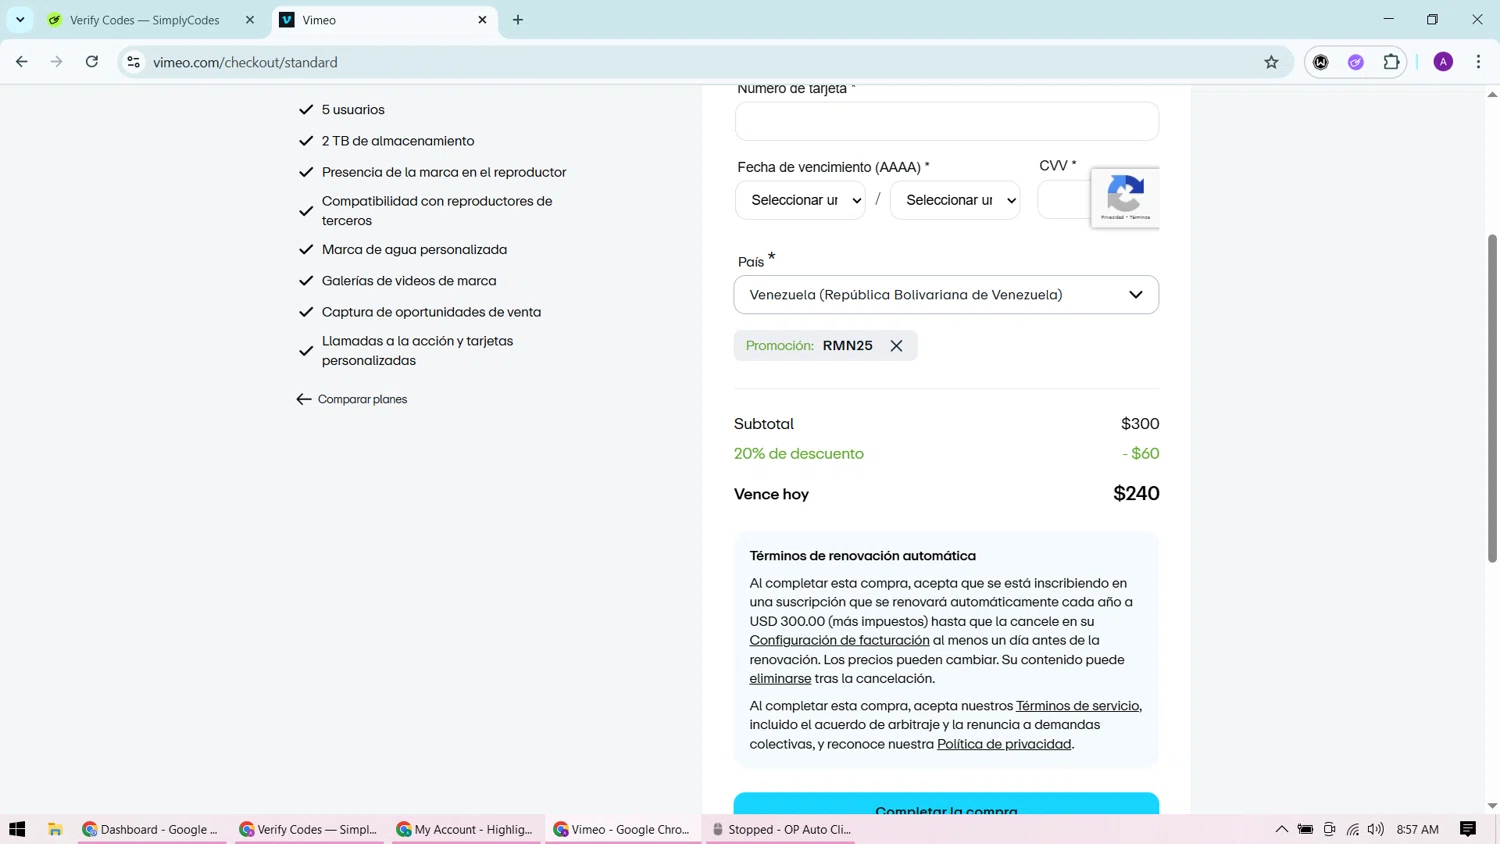1500x844 pixels.
Task: Open the browser Extensions puzzle icon
Action: [1391, 62]
